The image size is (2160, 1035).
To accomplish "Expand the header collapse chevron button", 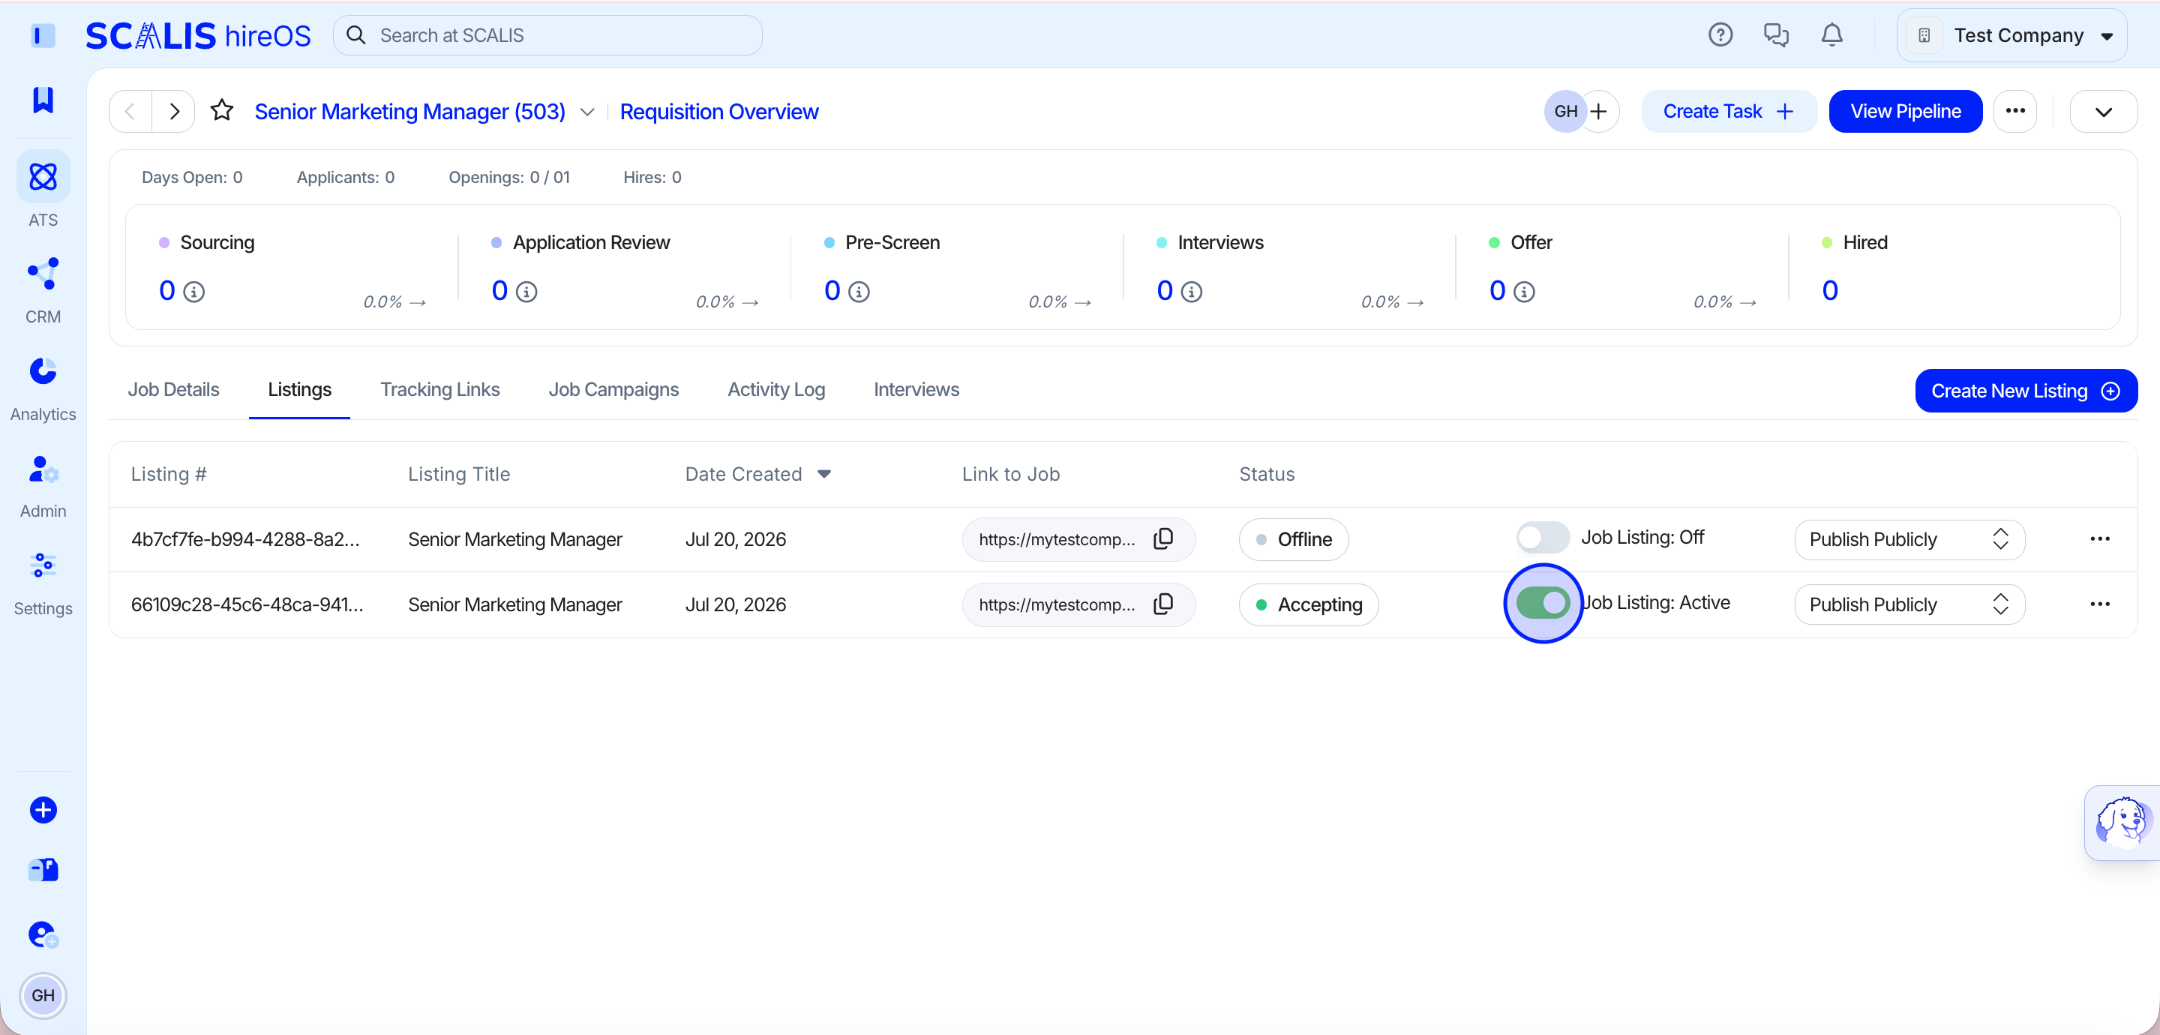I will 2104,111.
